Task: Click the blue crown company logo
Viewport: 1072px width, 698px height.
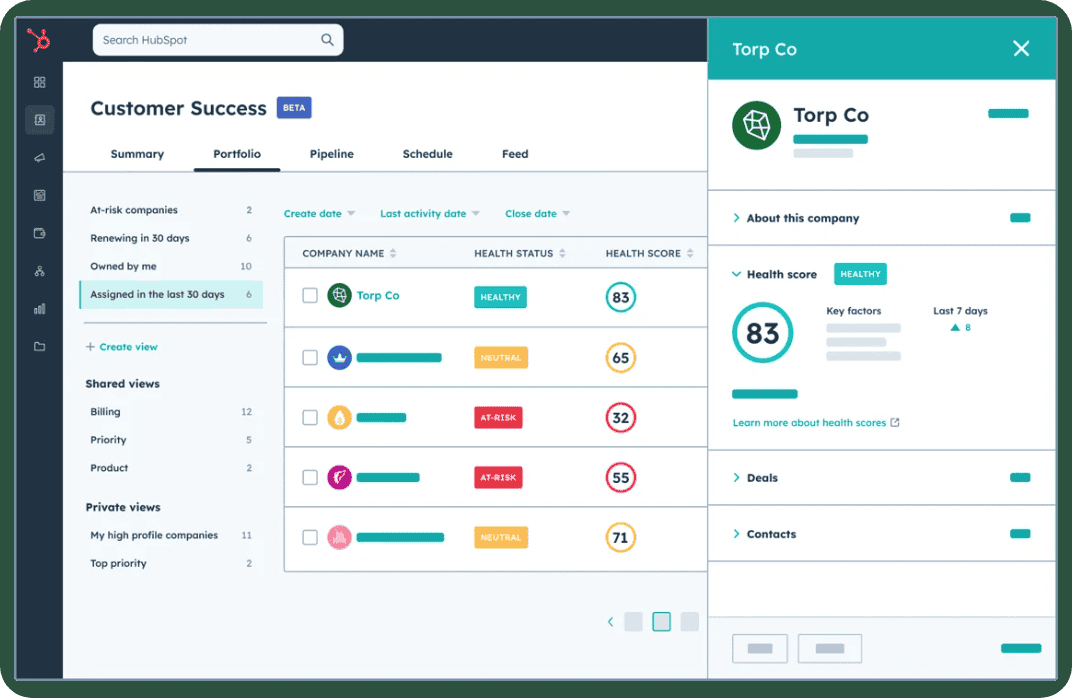Action: pyautogui.click(x=339, y=358)
